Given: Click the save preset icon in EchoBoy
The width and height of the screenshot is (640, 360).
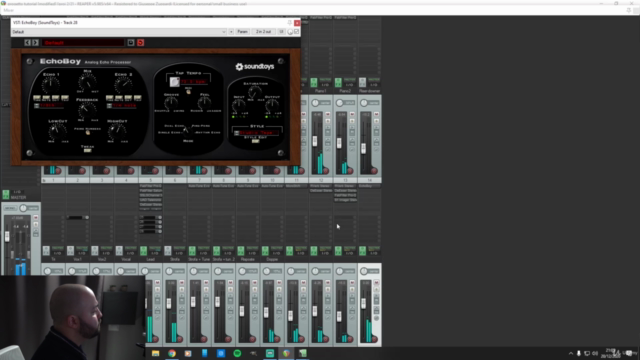Looking at the screenshot, I should point(131,42).
